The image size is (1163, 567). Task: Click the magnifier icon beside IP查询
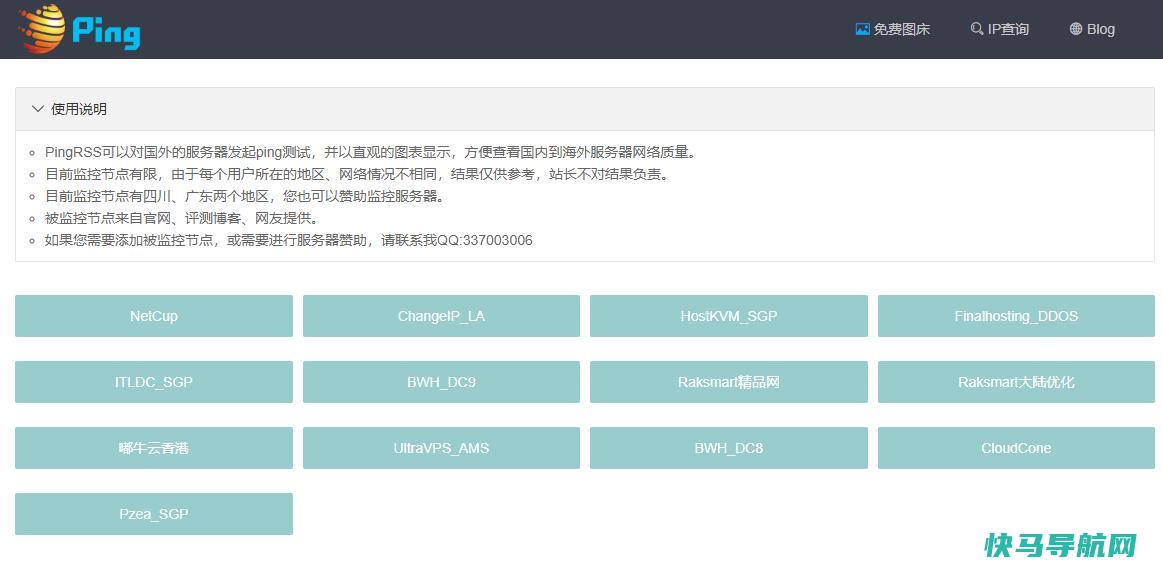[x=977, y=29]
